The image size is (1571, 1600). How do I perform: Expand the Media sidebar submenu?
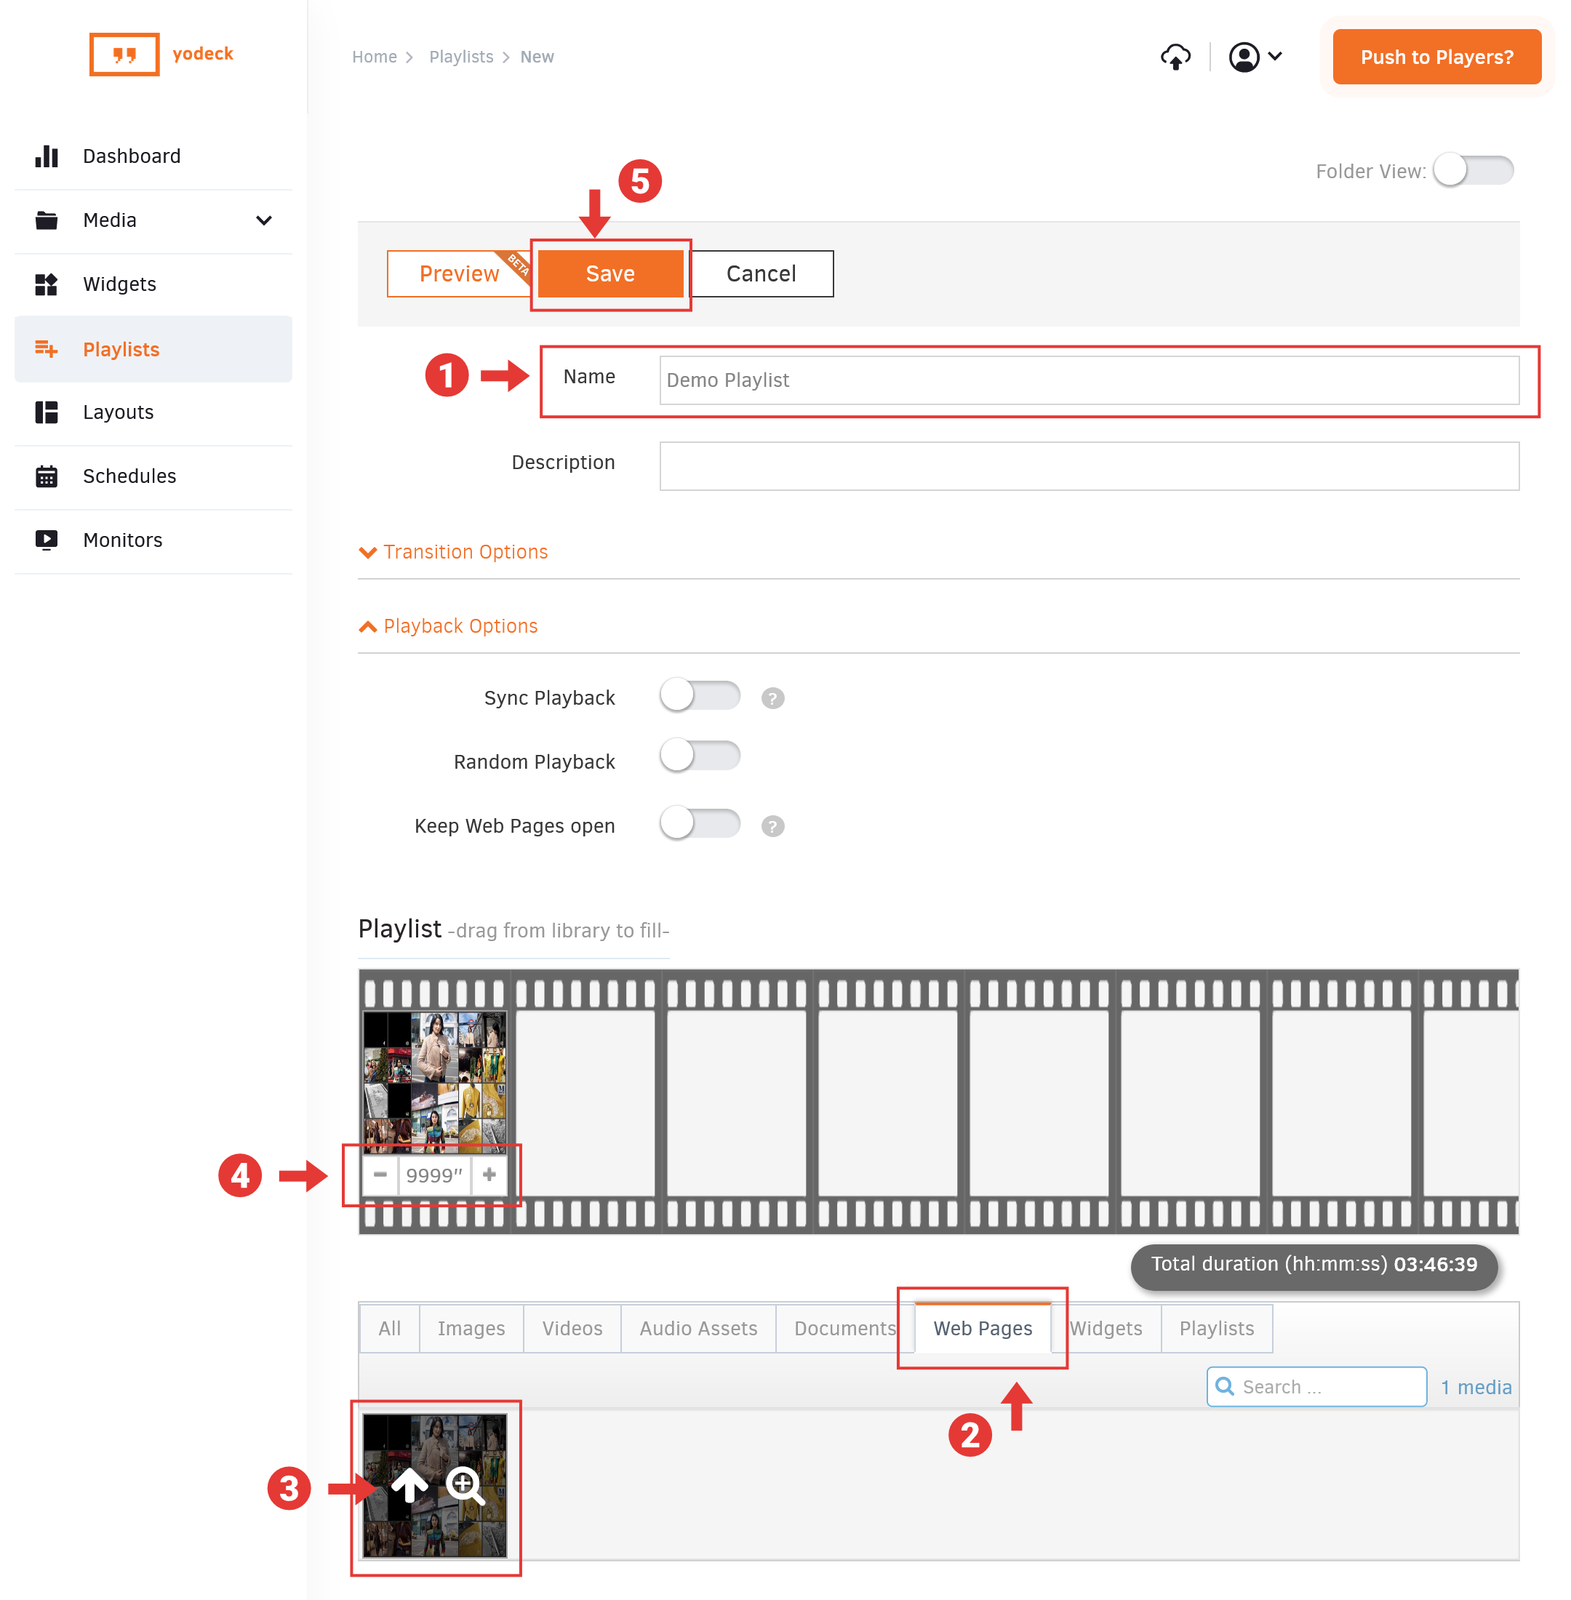tap(263, 221)
